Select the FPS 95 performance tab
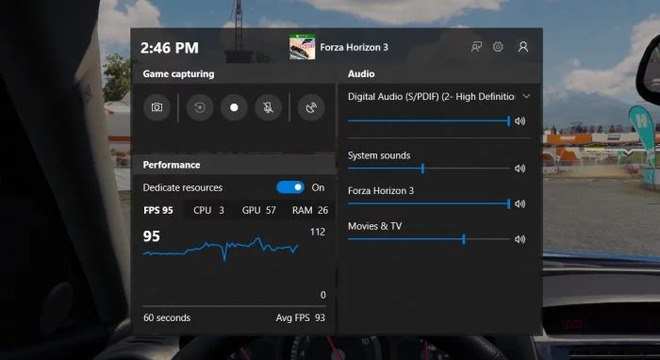 click(x=158, y=210)
